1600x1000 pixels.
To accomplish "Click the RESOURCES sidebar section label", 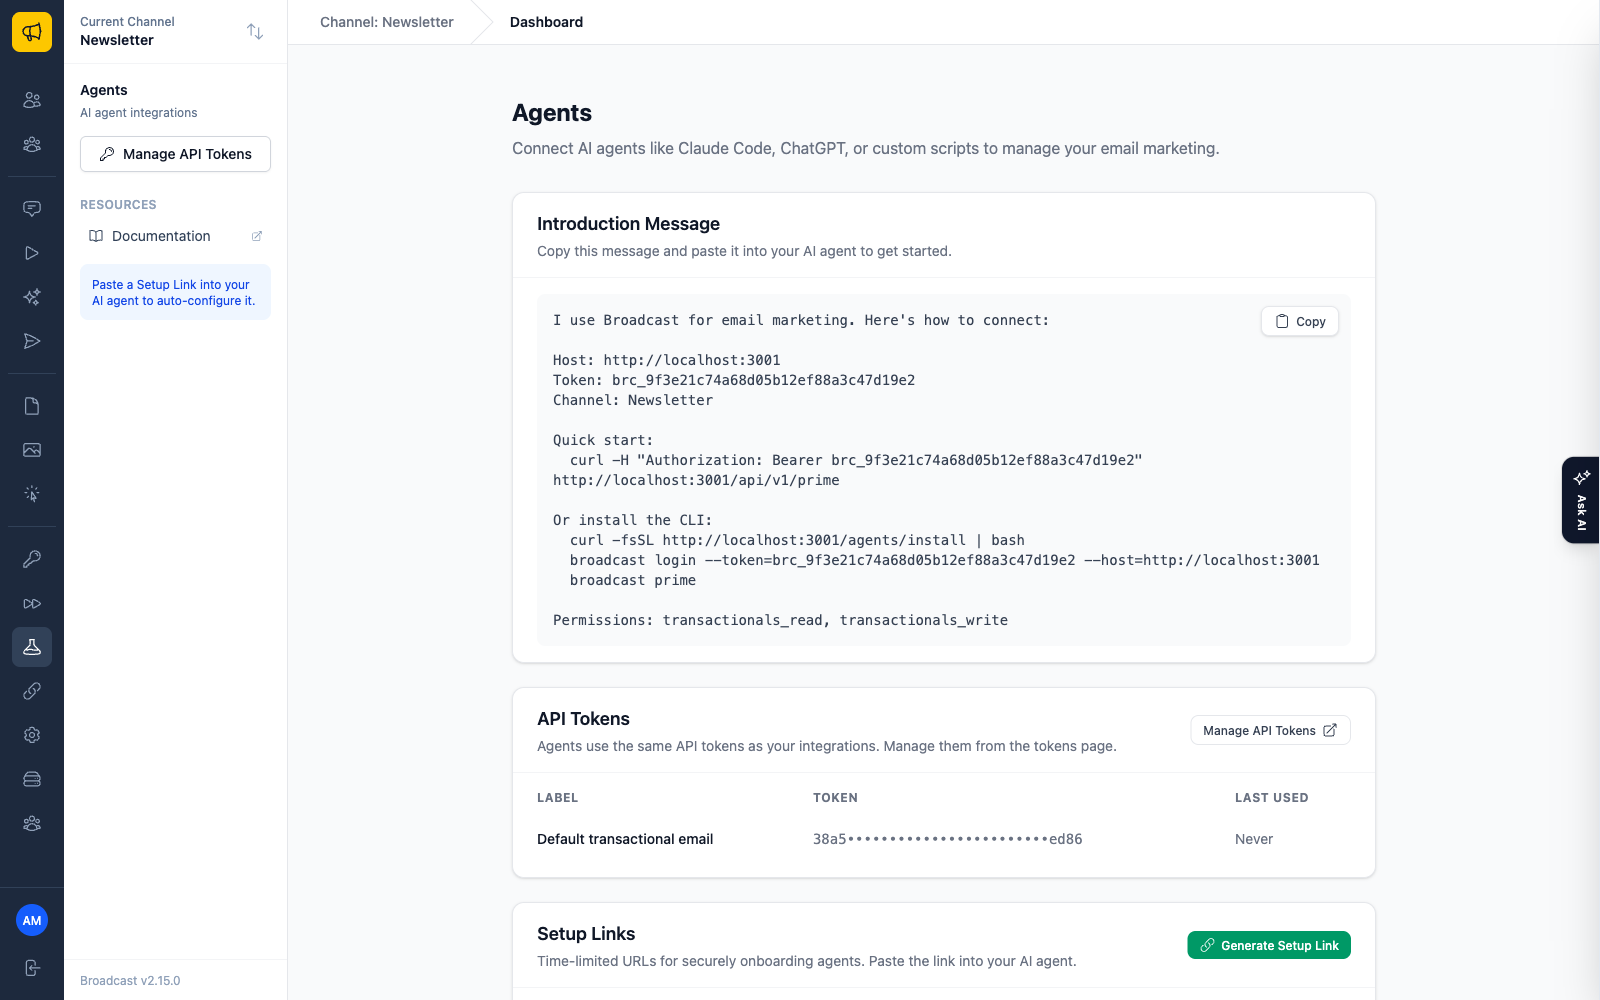I will [x=118, y=205].
